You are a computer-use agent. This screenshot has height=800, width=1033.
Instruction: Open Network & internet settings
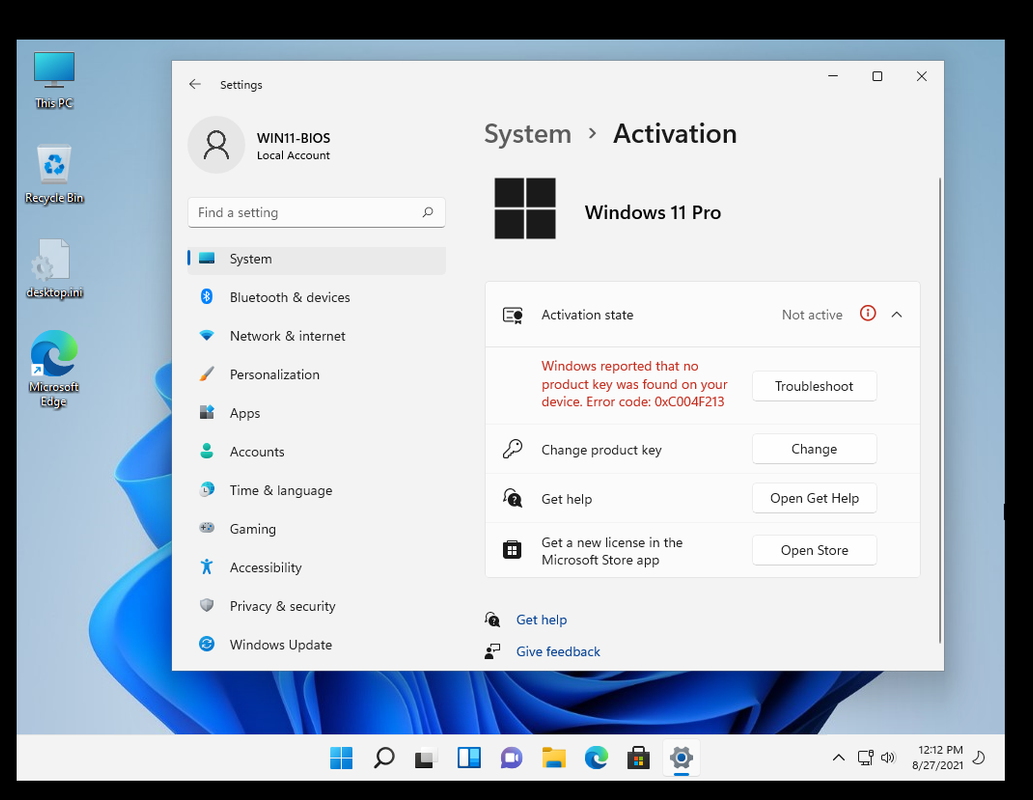(x=317, y=336)
